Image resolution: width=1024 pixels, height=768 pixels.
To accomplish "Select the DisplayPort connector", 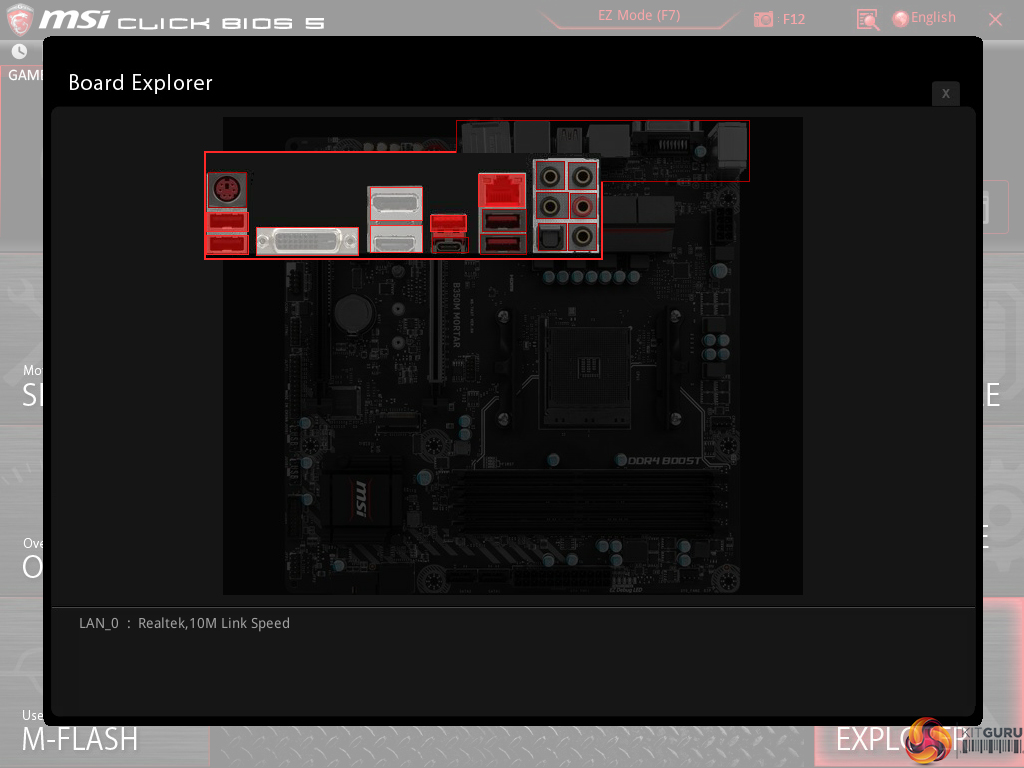I will coord(395,204).
